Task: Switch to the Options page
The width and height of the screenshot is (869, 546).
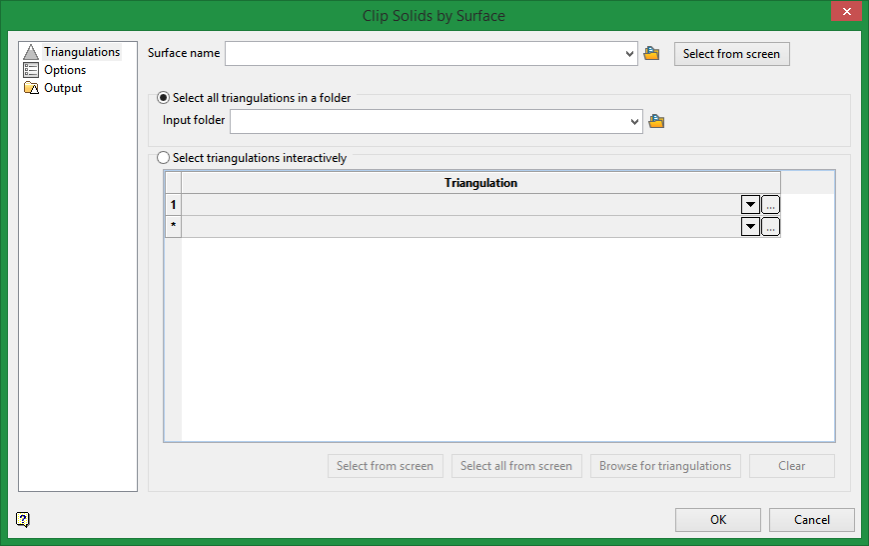Action: (65, 70)
